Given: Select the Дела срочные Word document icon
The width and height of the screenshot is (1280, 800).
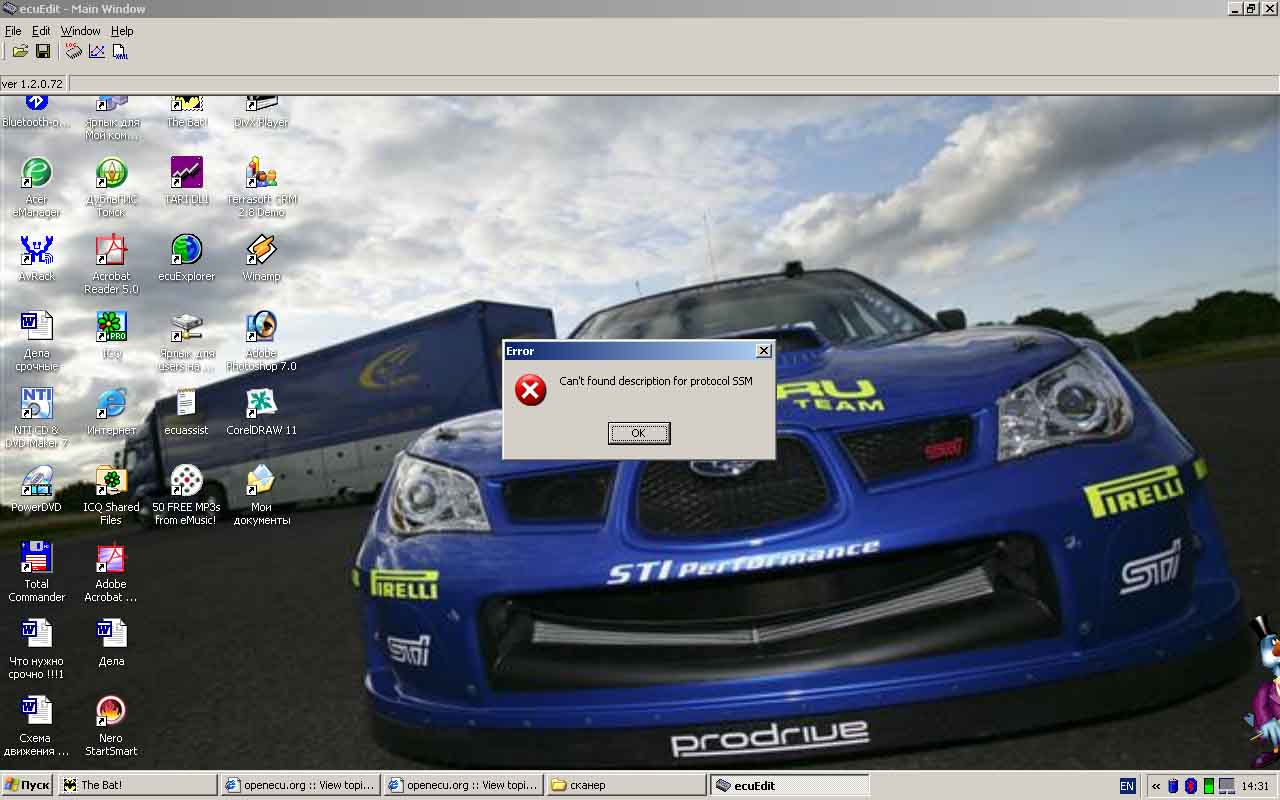Looking at the screenshot, I should [x=37, y=341].
